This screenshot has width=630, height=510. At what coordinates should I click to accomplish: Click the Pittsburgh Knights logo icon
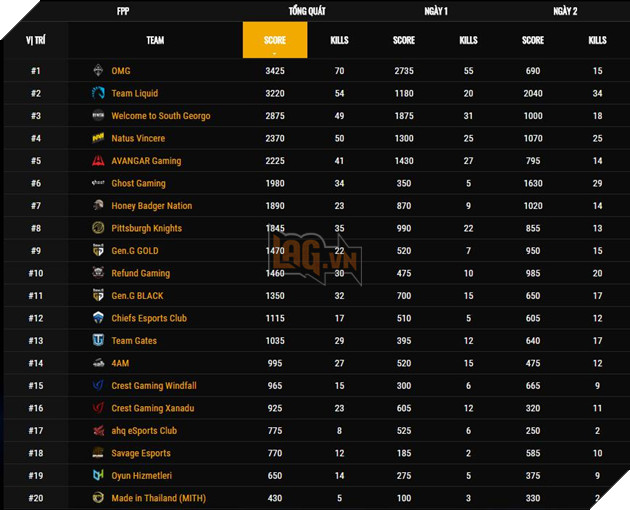98,228
